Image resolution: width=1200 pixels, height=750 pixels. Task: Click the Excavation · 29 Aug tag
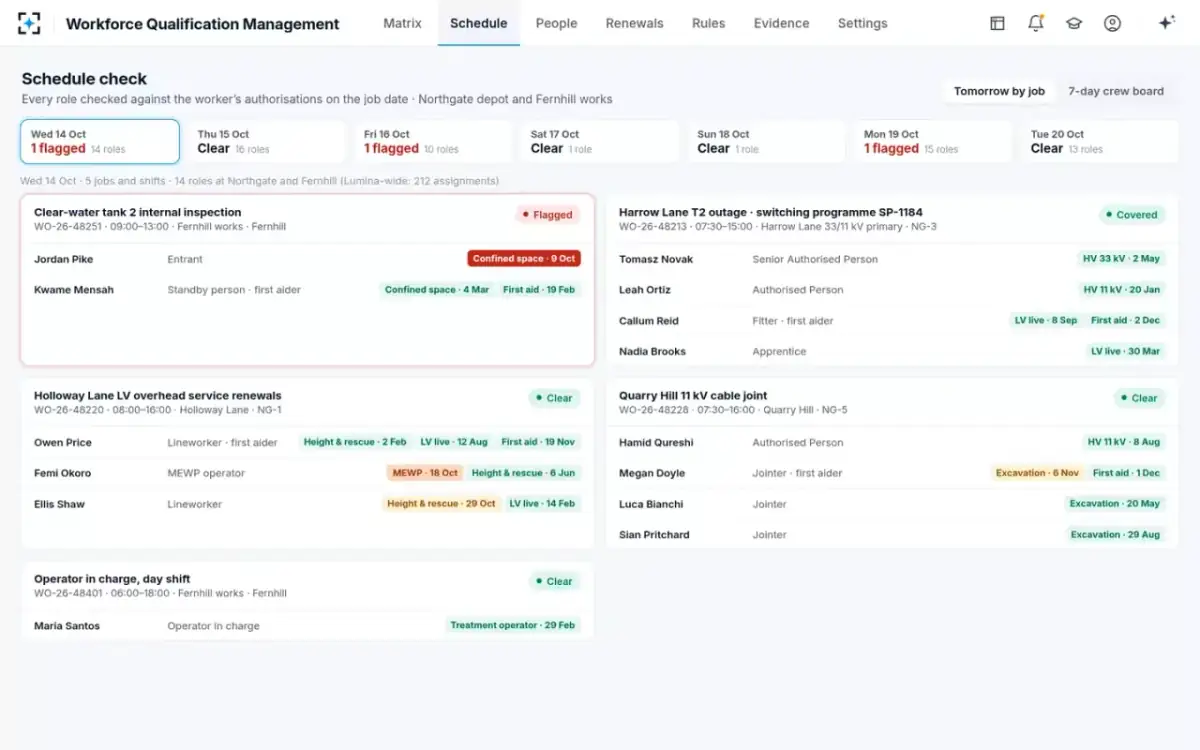point(1115,535)
